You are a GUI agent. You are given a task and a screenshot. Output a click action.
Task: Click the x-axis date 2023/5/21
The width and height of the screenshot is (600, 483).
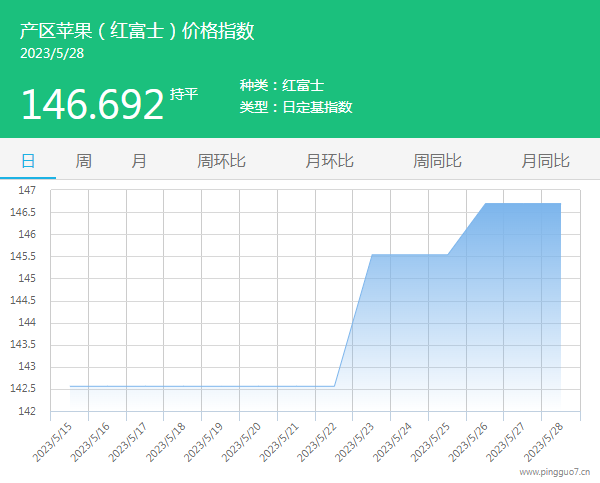click(279, 442)
